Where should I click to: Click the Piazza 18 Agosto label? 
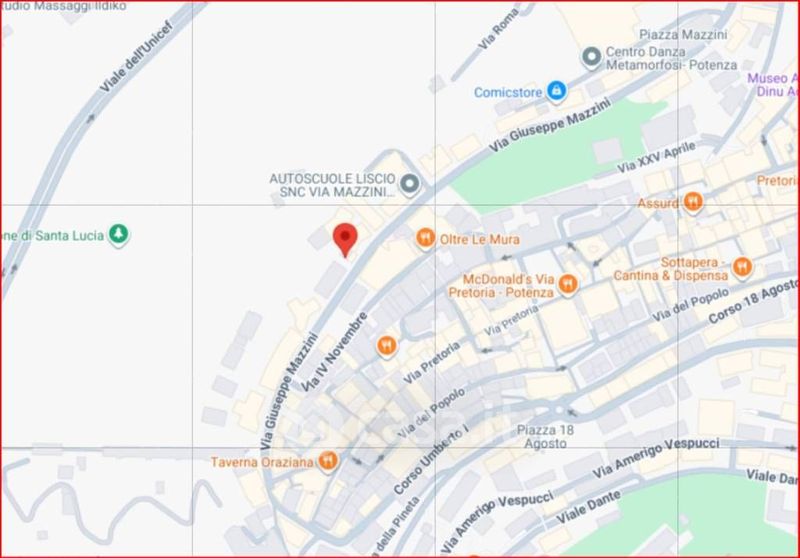click(545, 437)
